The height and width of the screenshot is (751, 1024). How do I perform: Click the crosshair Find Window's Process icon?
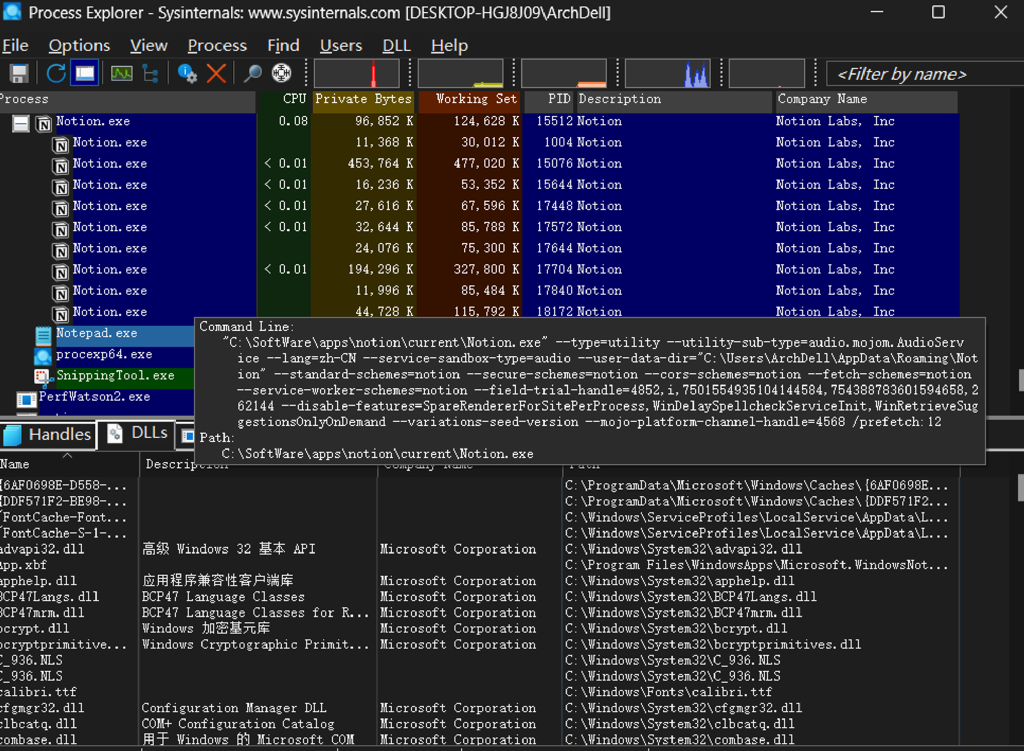(282, 73)
